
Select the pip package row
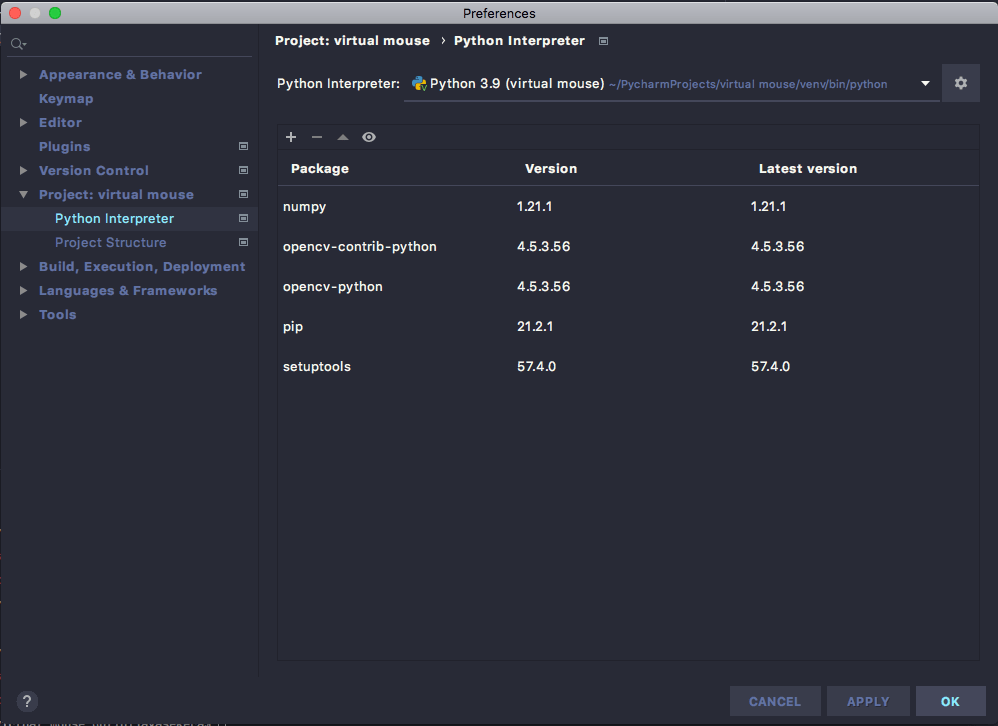(x=628, y=326)
